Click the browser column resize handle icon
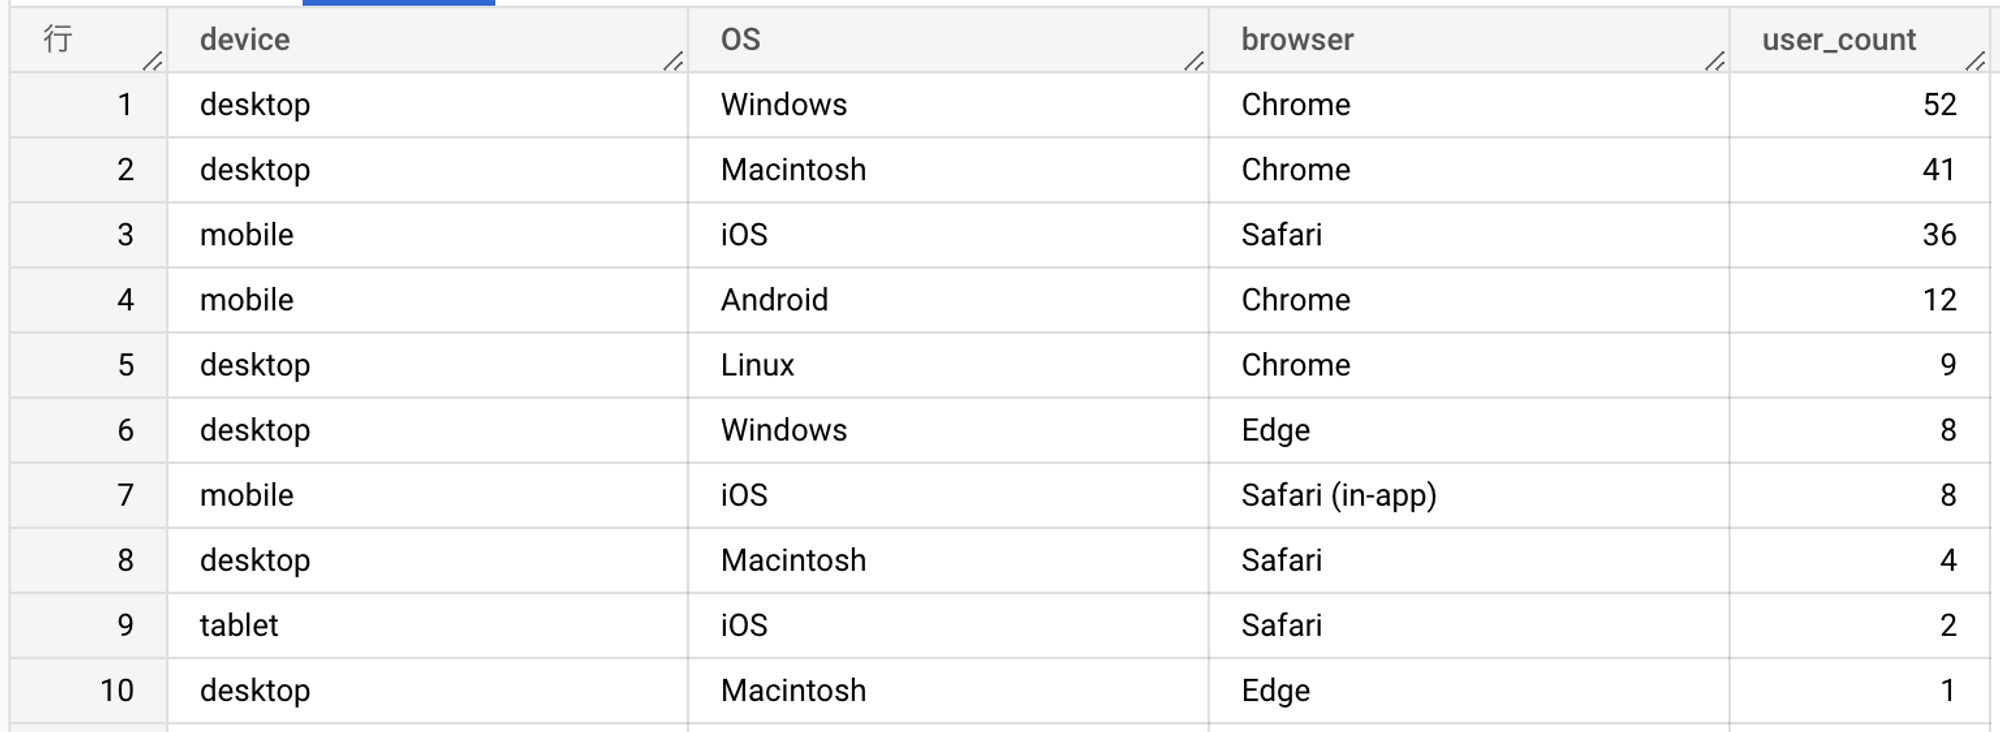The width and height of the screenshot is (2000, 732). 1715,61
